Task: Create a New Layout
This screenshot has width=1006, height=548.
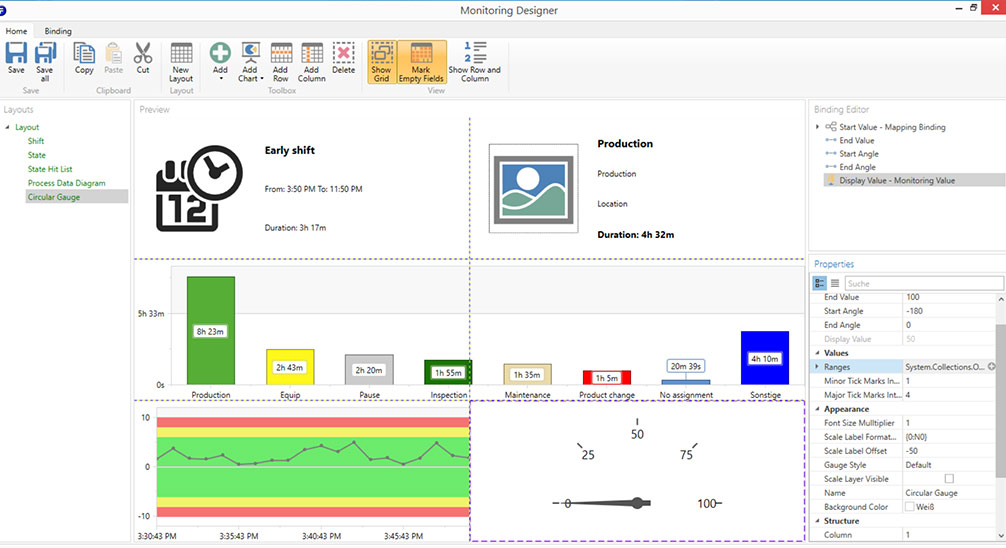Action: click(x=181, y=62)
